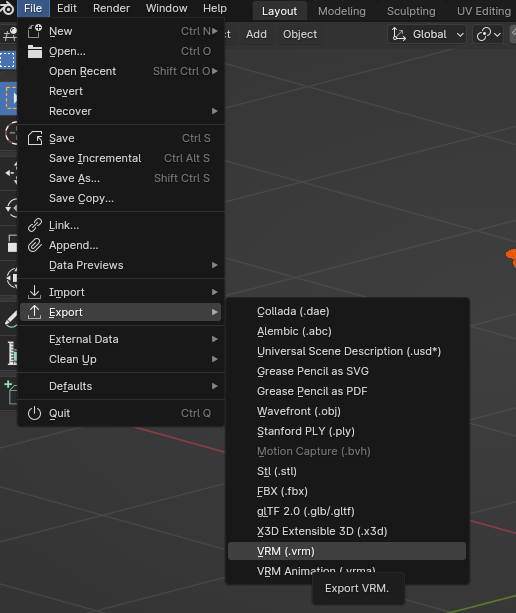Click the Import download-arrow icon
The width and height of the screenshot is (516, 613).
(34, 292)
